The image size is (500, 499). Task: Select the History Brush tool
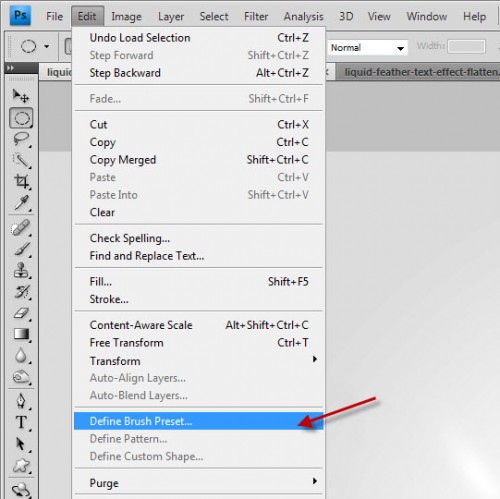[21, 292]
